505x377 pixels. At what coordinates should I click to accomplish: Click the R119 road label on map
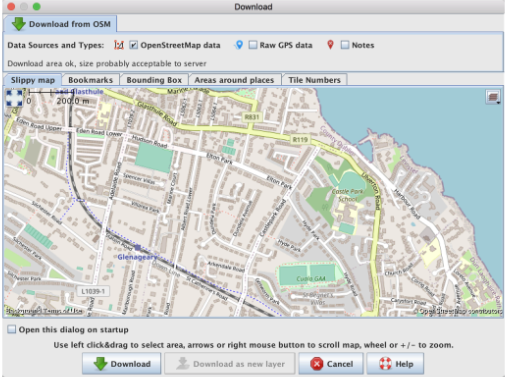click(300, 139)
